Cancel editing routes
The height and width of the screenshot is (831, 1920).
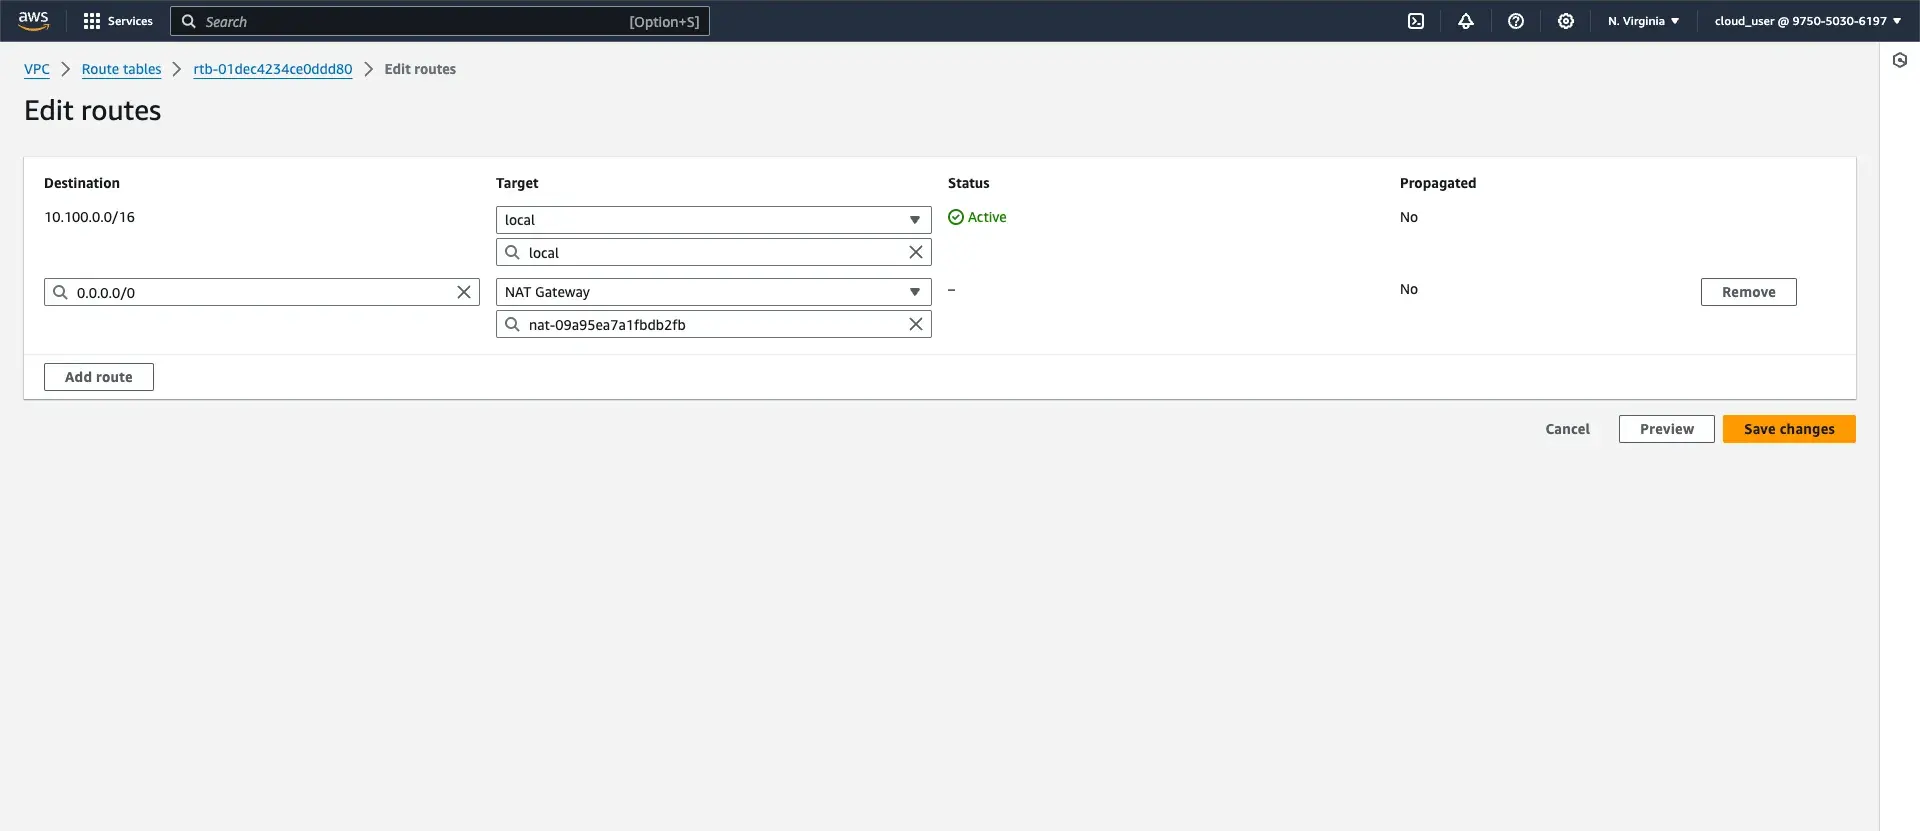click(x=1567, y=429)
